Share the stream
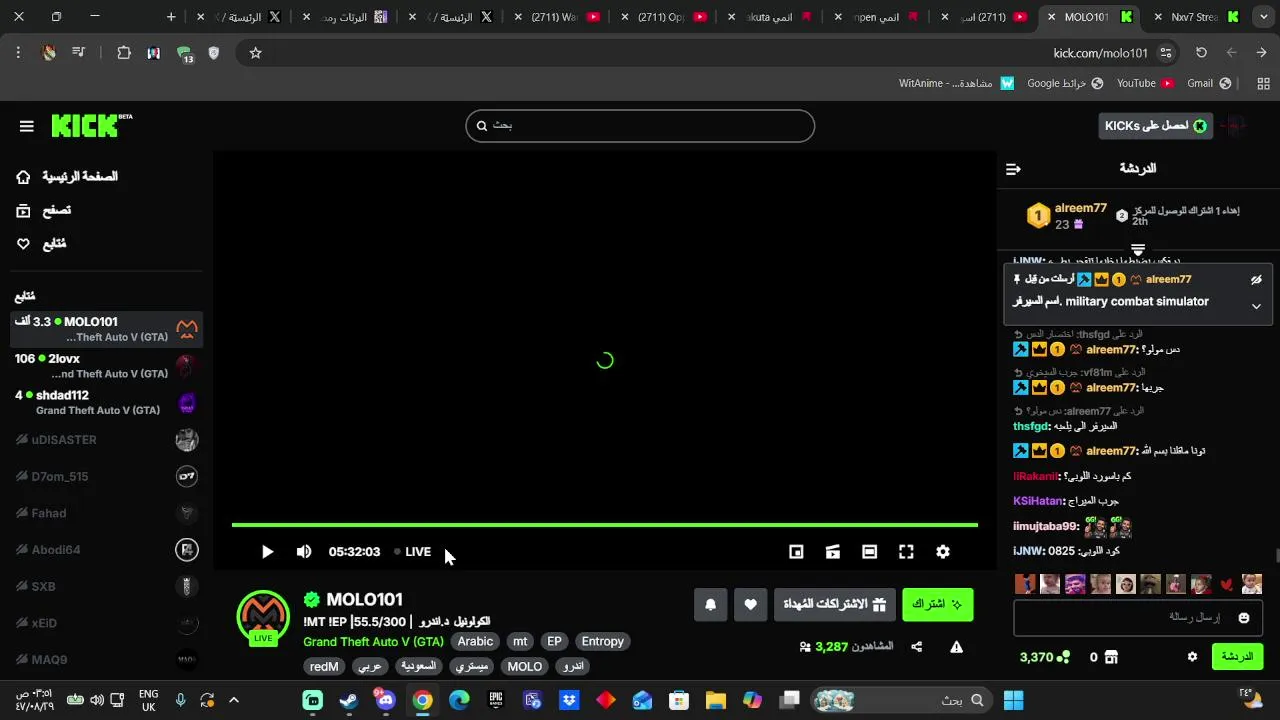The height and width of the screenshot is (720, 1280). [916, 647]
